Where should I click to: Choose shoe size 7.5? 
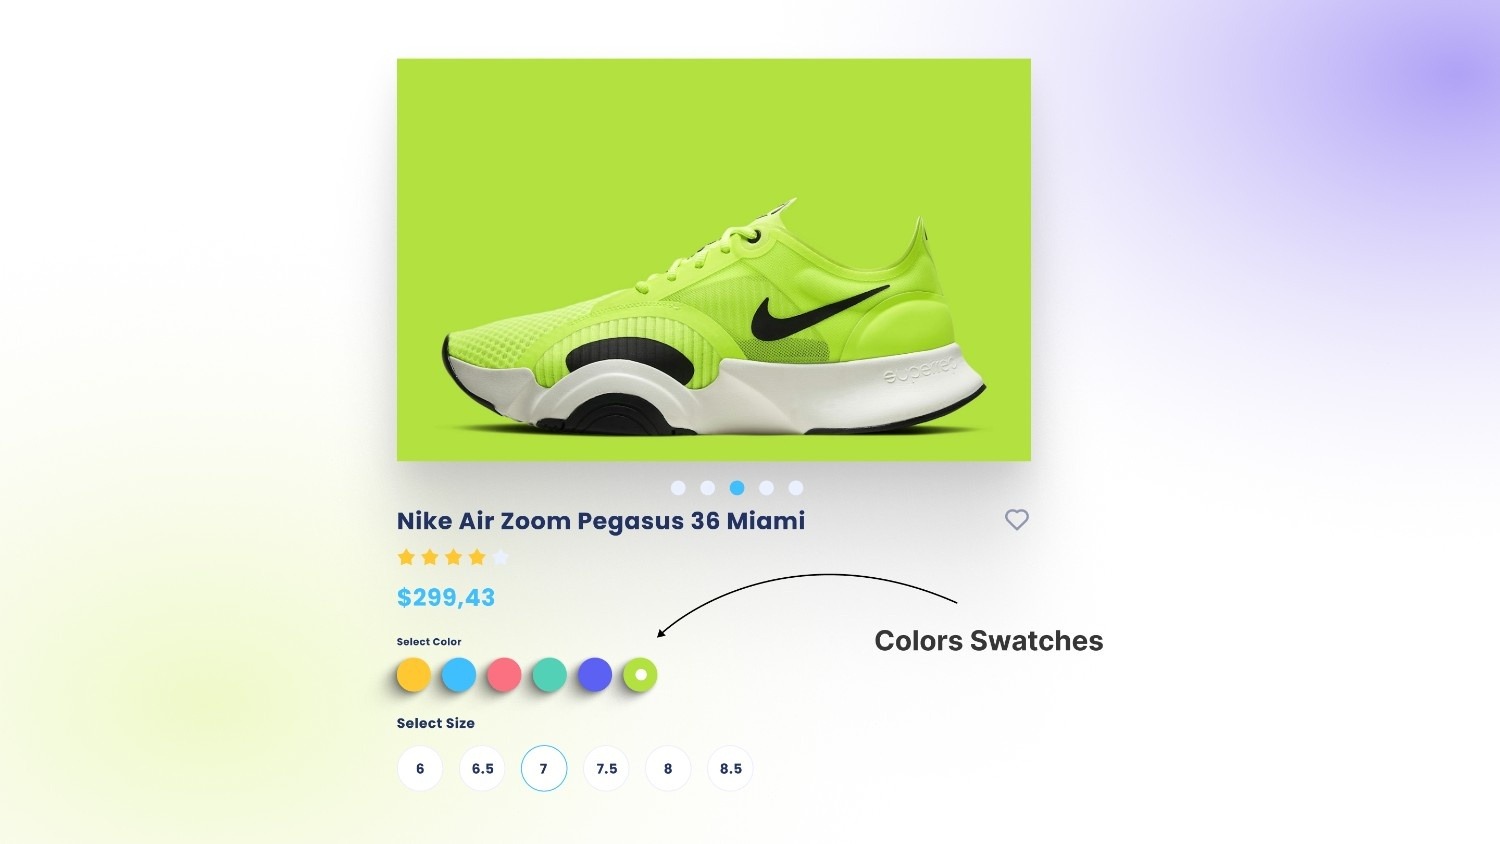[x=606, y=768]
